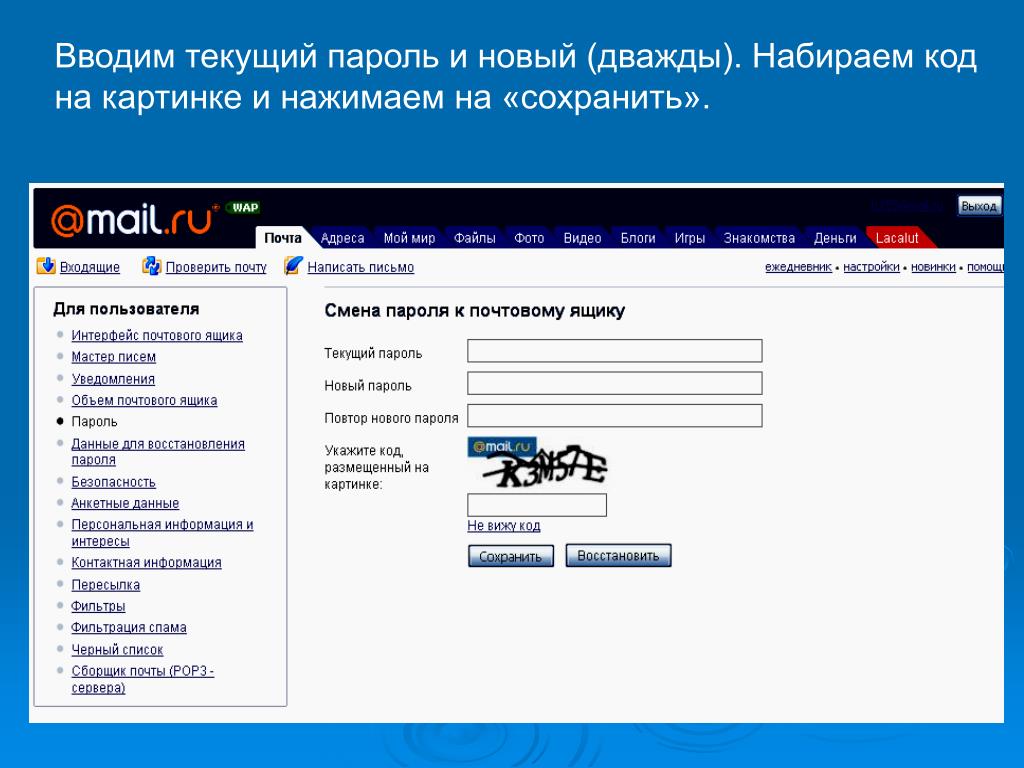This screenshot has height=768, width=1024.
Task: Open Объем почтового ящика link
Action: coord(144,400)
